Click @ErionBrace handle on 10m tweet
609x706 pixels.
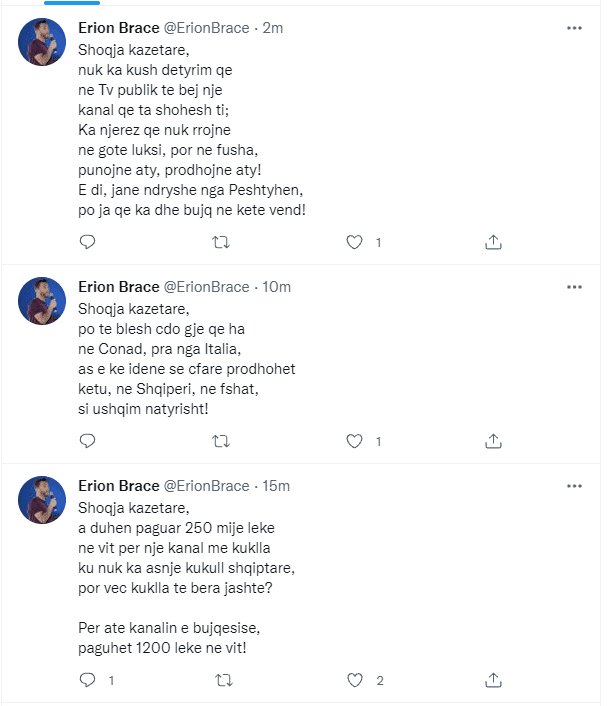205,286
